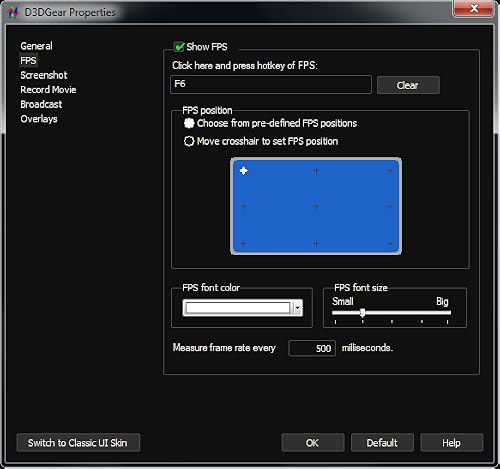Image resolution: width=500 pixels, height=469 pixels.
Task: Open the General settings page
Action: (x=36, y=46)
